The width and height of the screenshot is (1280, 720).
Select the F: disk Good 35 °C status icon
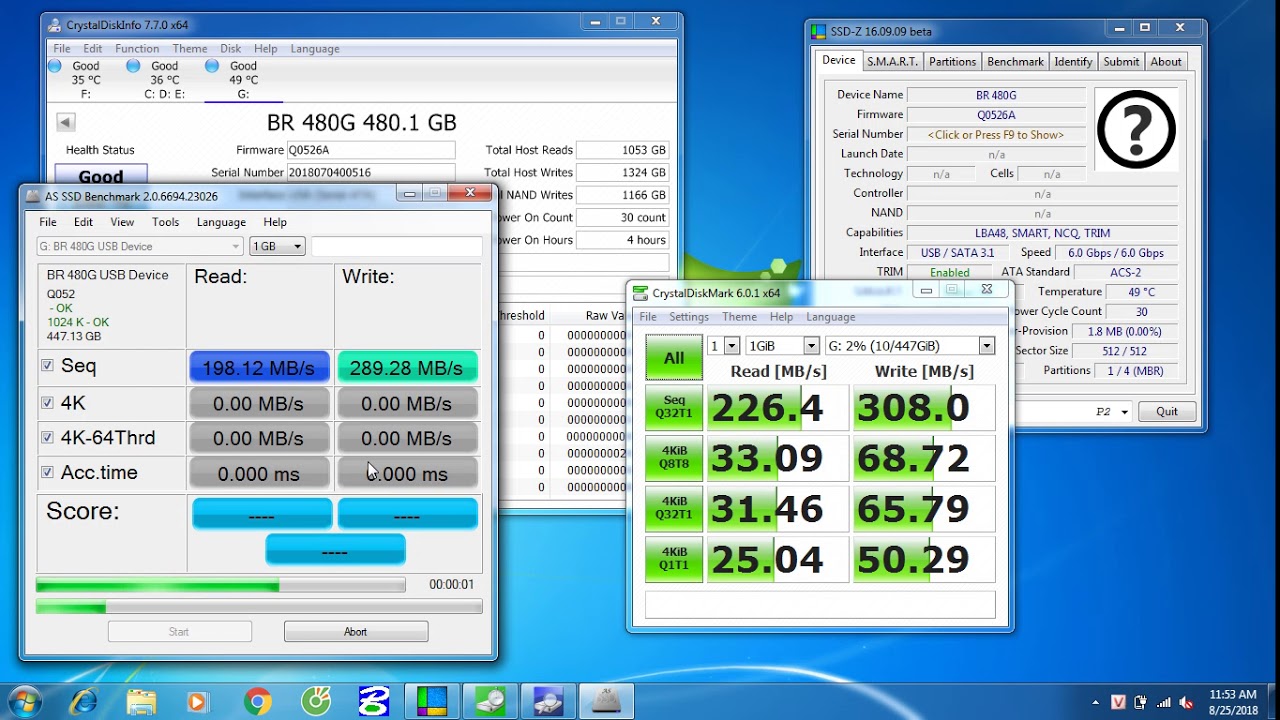[x=54, y=66]
